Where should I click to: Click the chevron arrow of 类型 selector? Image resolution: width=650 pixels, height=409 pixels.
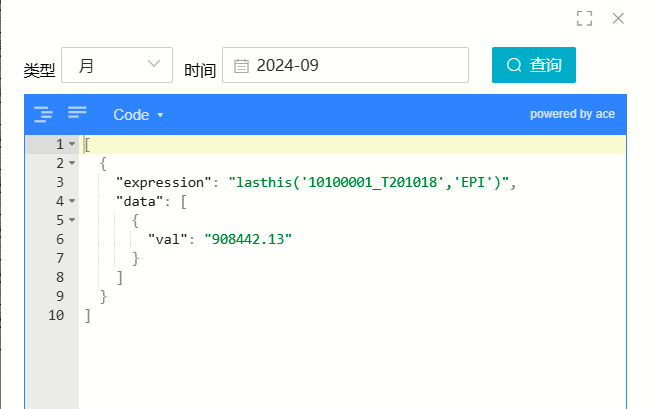[x=154, y=64]
